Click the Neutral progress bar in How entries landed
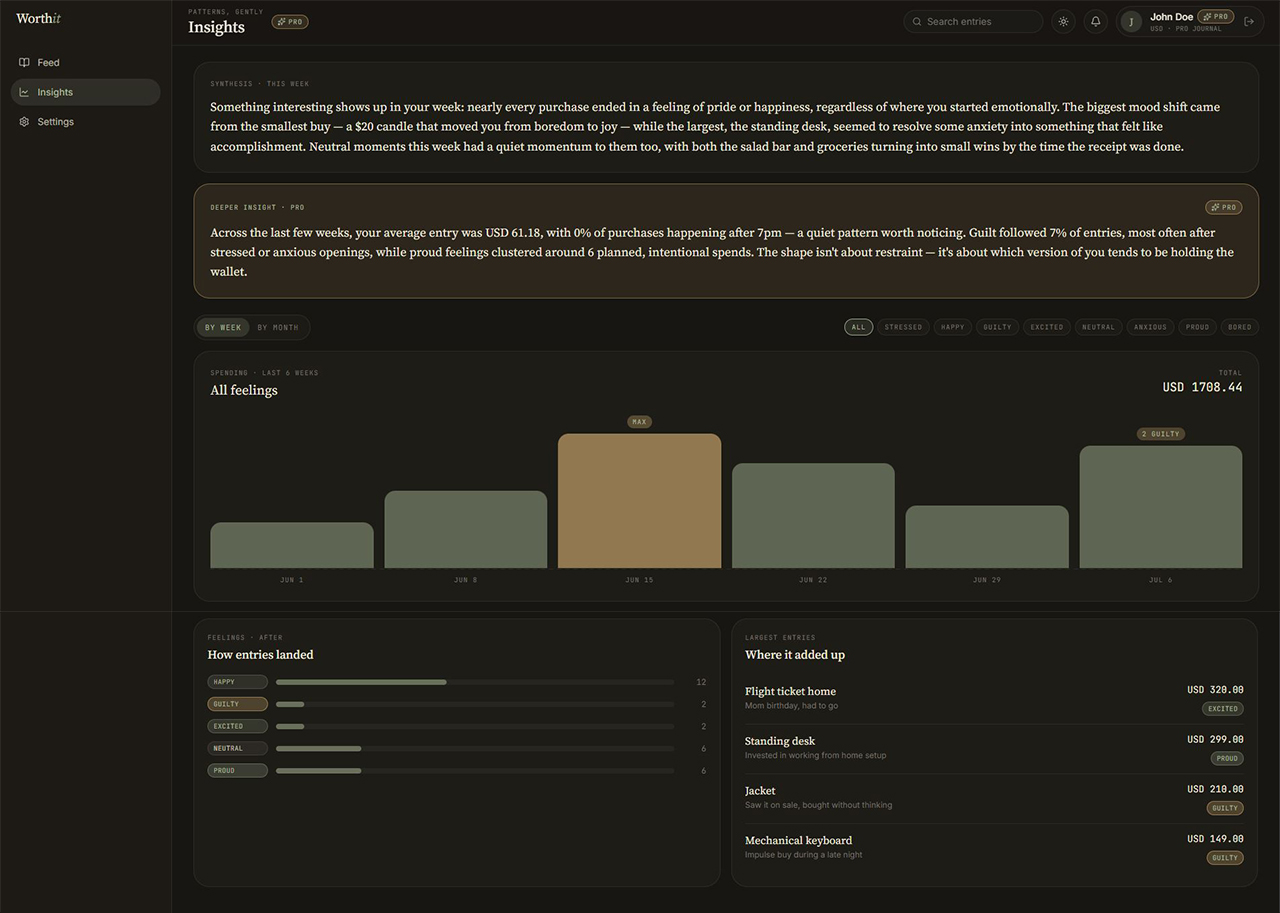The width and height of the screenshot is (1280, 913). coord(475,749)
